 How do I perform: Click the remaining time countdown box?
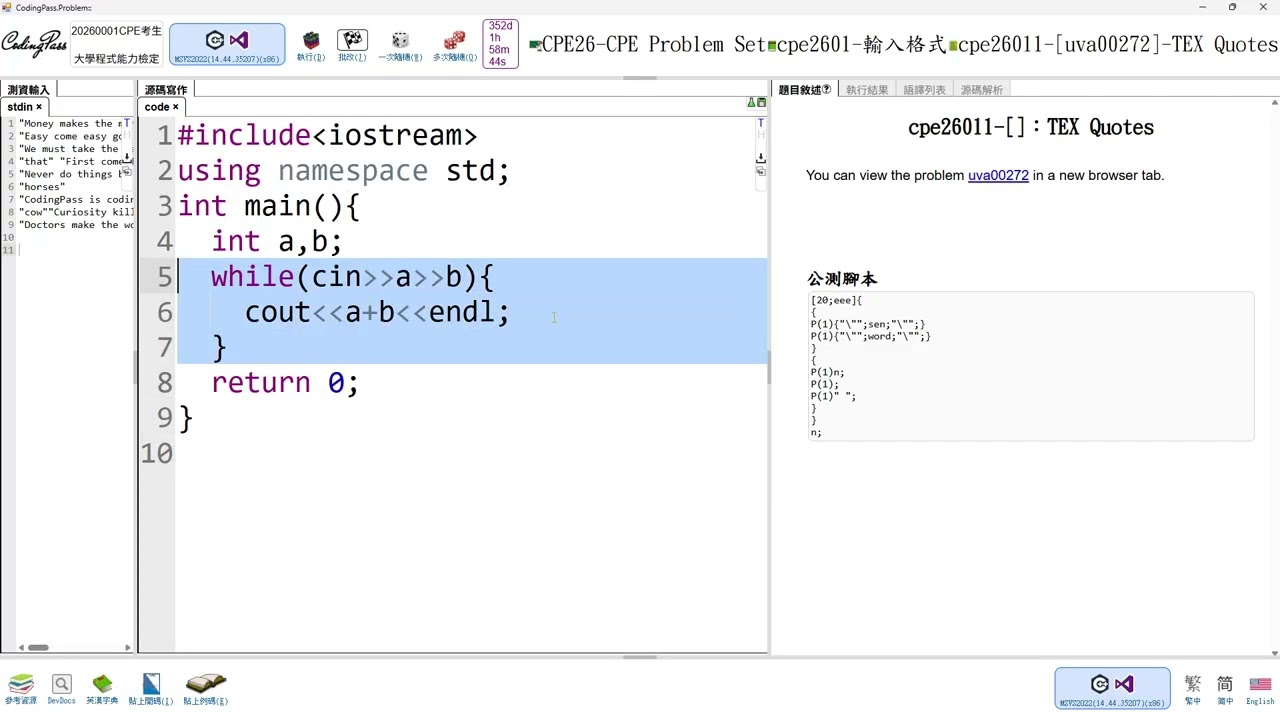500,44
